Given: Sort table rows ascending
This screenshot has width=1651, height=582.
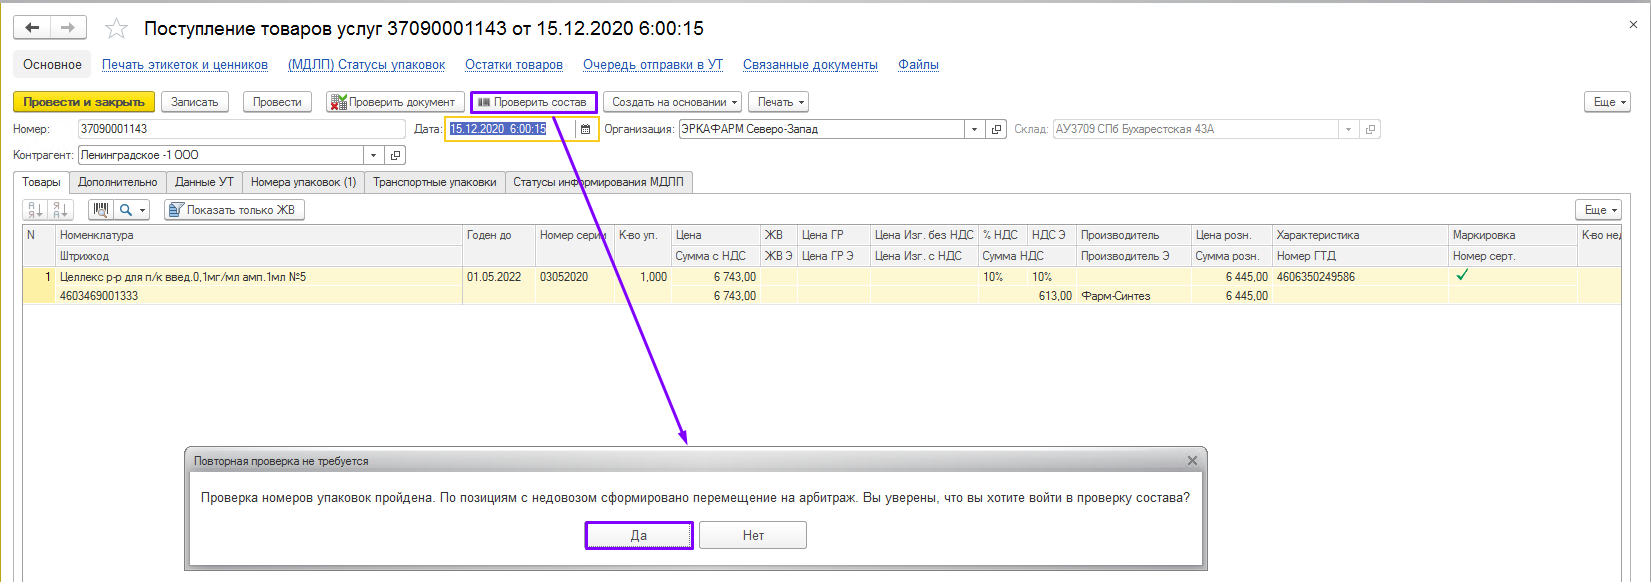Looking at the screenshot, I should coord(36,210).
